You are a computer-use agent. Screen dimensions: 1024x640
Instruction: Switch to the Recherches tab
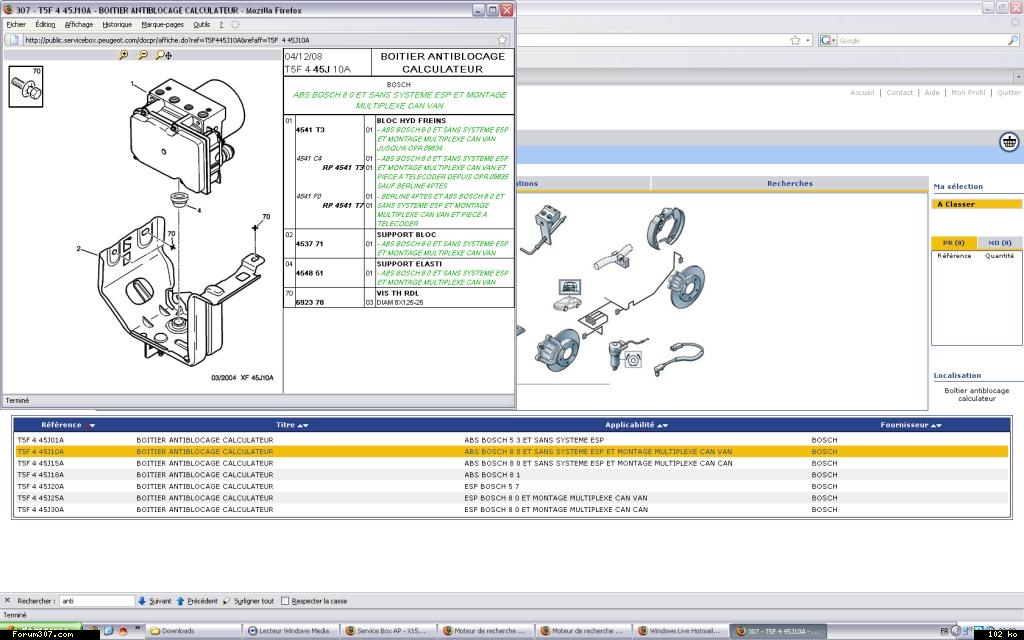[x=790, y=184]
